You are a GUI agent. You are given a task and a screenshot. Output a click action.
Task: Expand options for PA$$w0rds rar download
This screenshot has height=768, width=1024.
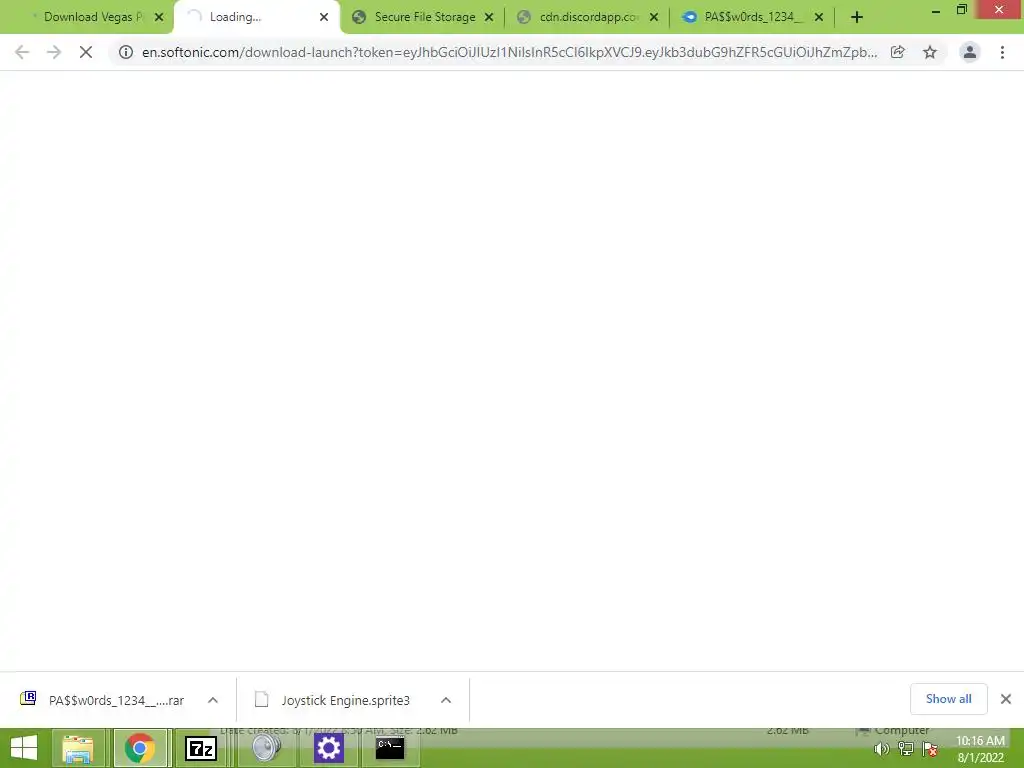click(x=213, y=700)
